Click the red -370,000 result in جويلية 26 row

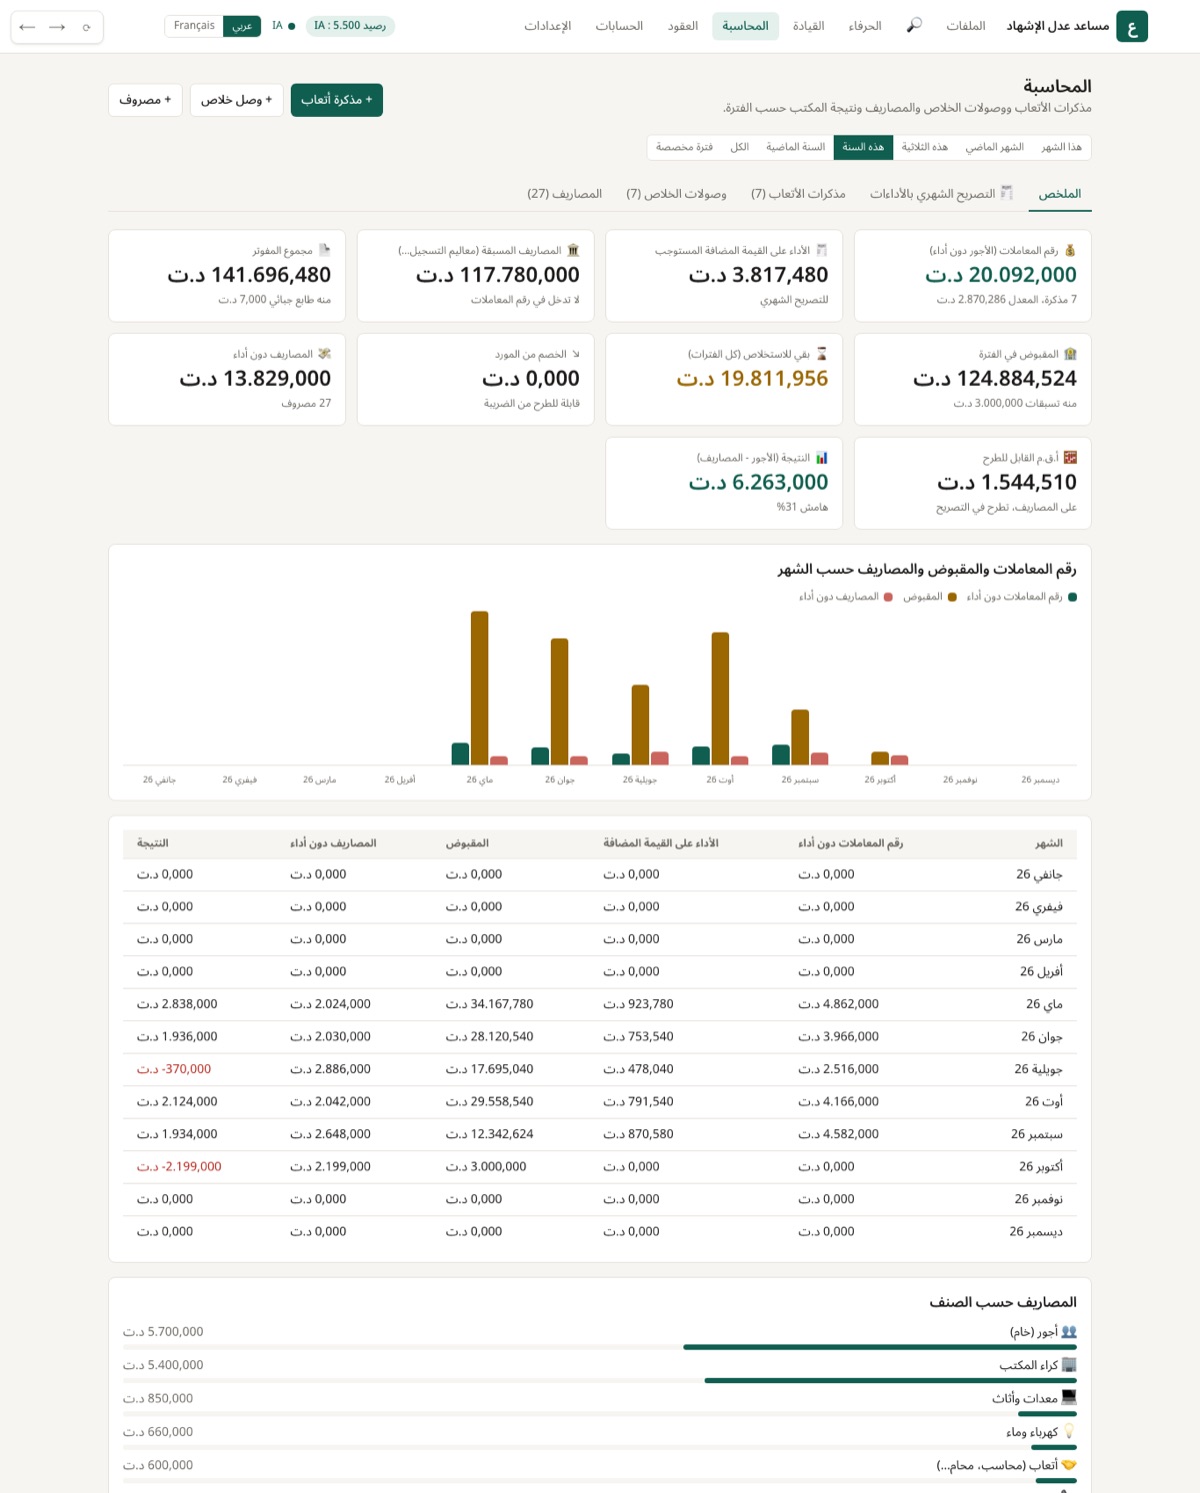(174, 1069)
